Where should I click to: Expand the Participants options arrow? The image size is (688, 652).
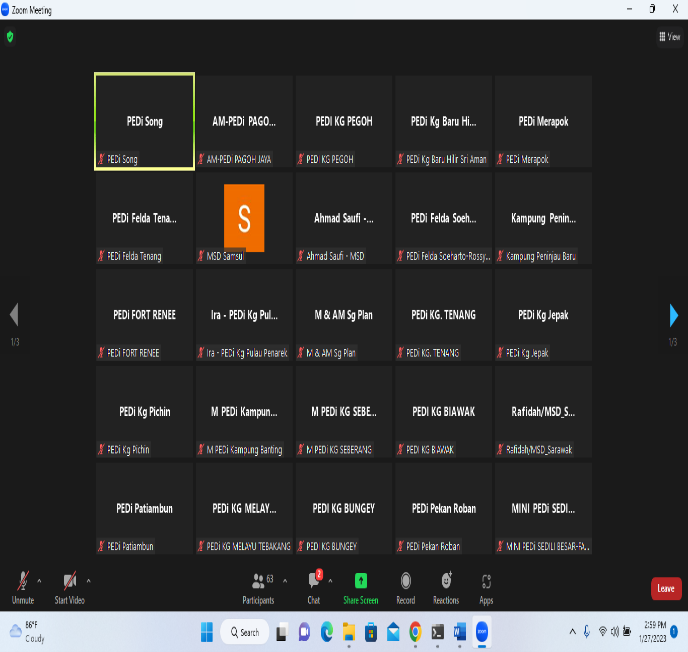click(x=285, y=580)
